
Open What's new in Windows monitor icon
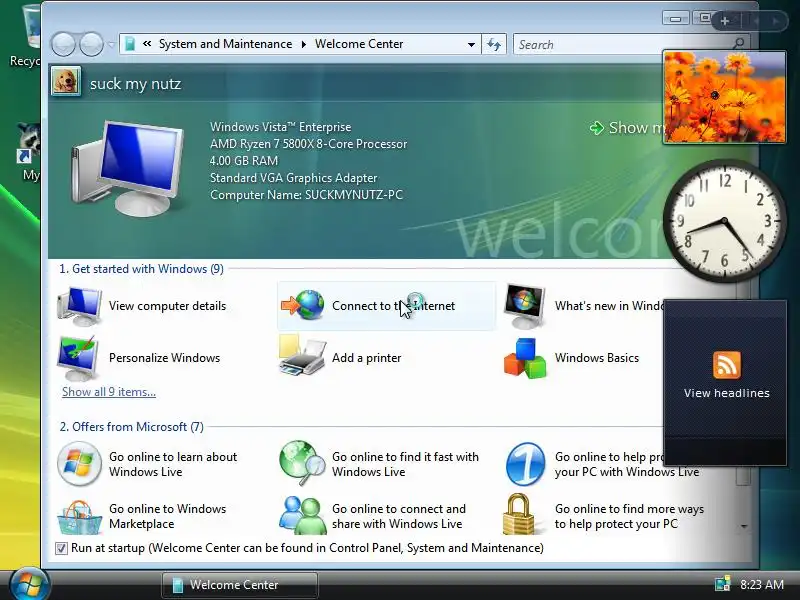click(x=525, y=306)
